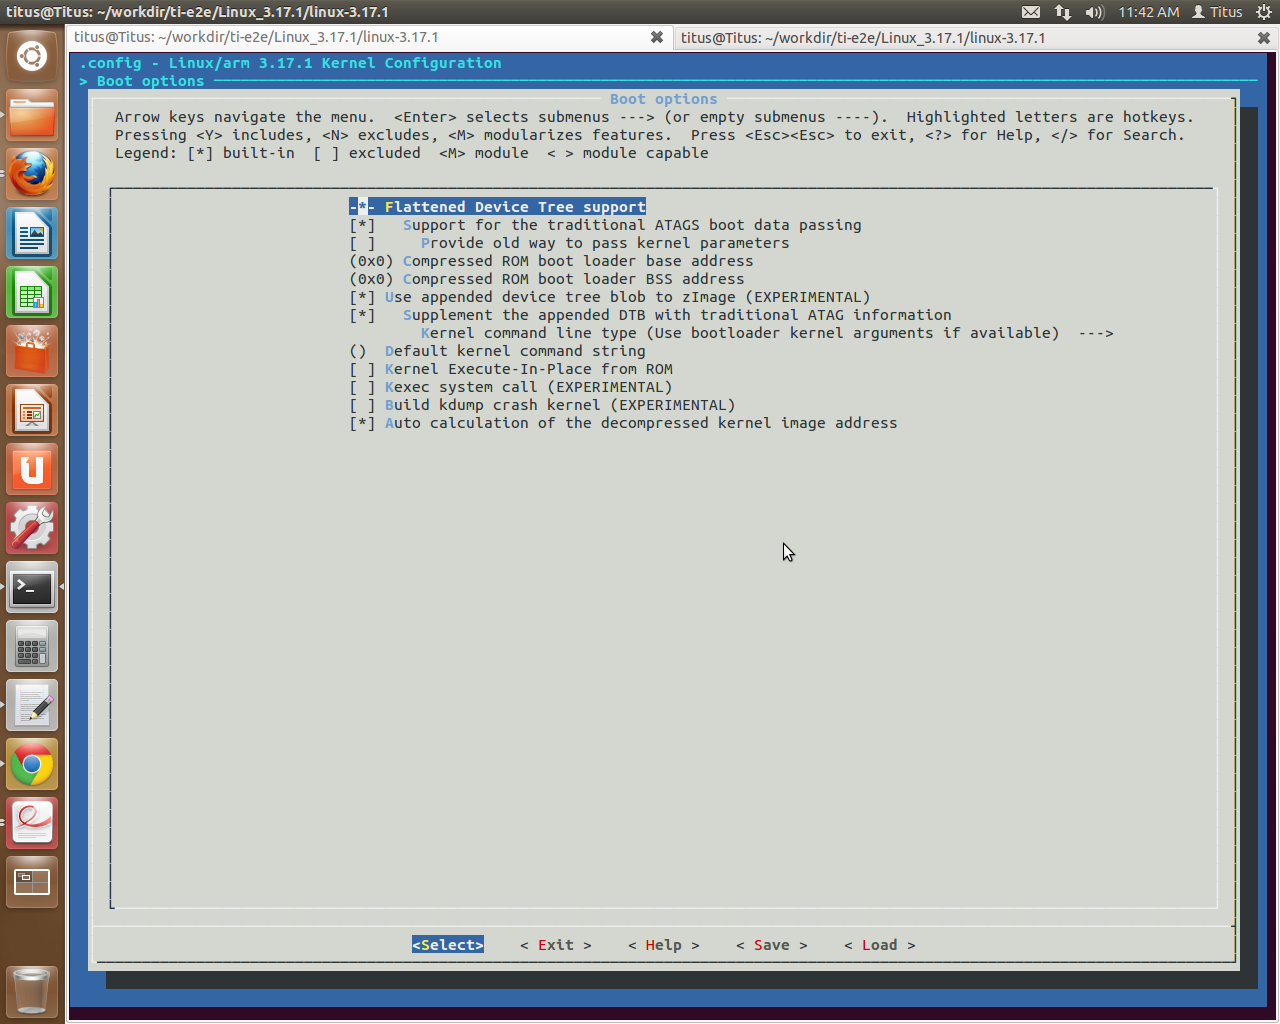The width and height of the screenshot is (1280, 1024).
Task: Edit Default kernel command string value
Action: 497,351
